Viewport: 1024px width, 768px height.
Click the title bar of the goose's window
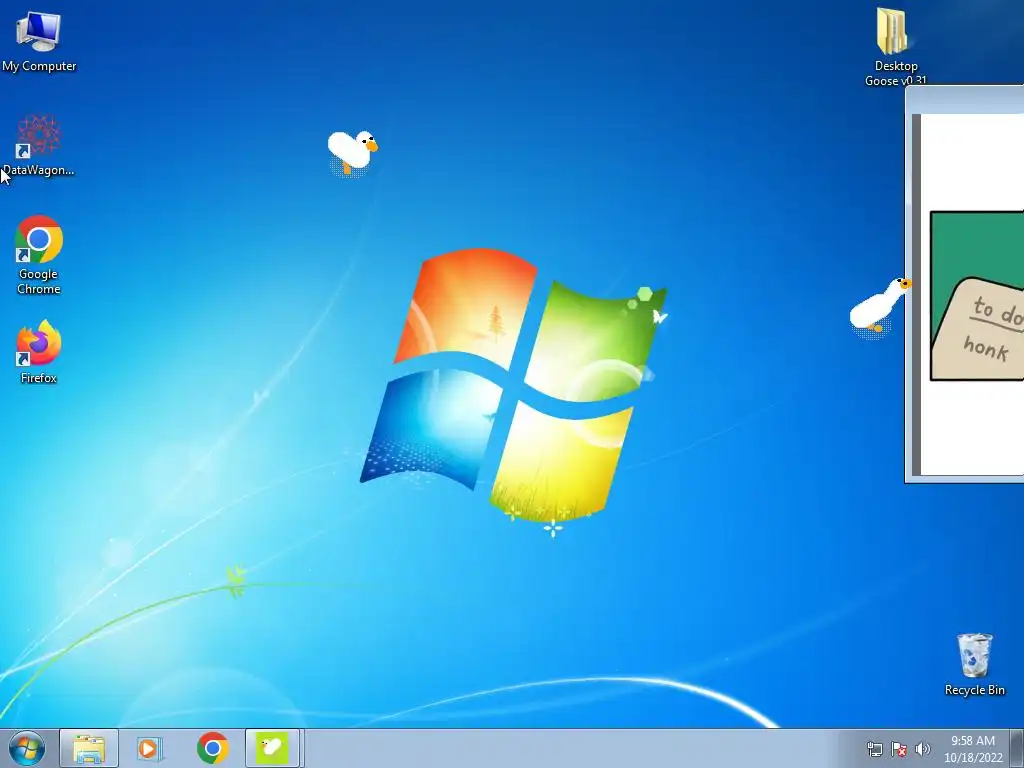pos(965,100)
